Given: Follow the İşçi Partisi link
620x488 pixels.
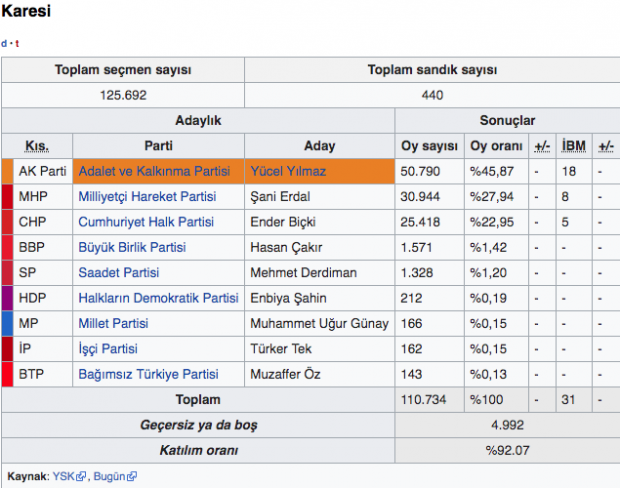Looking at the screenshot, I should click(108, 349).
